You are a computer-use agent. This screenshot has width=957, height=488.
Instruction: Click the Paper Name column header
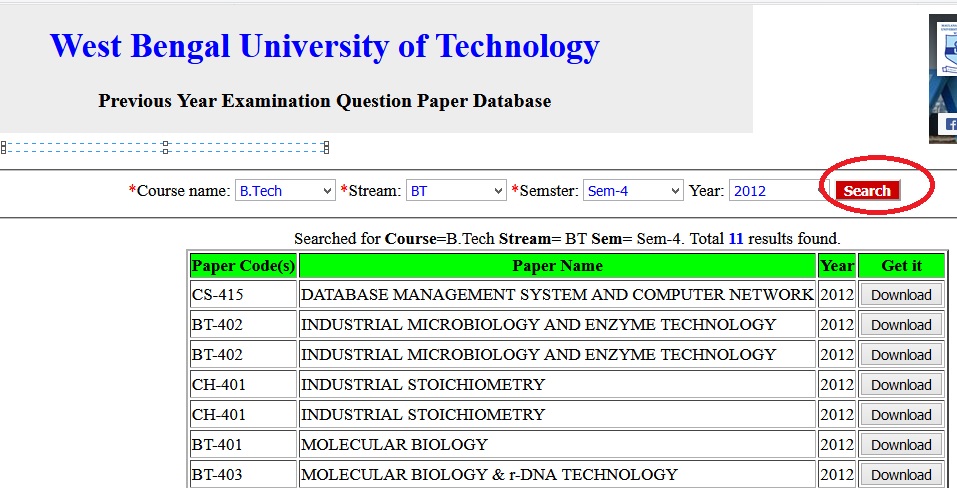(x=557, y=266)
